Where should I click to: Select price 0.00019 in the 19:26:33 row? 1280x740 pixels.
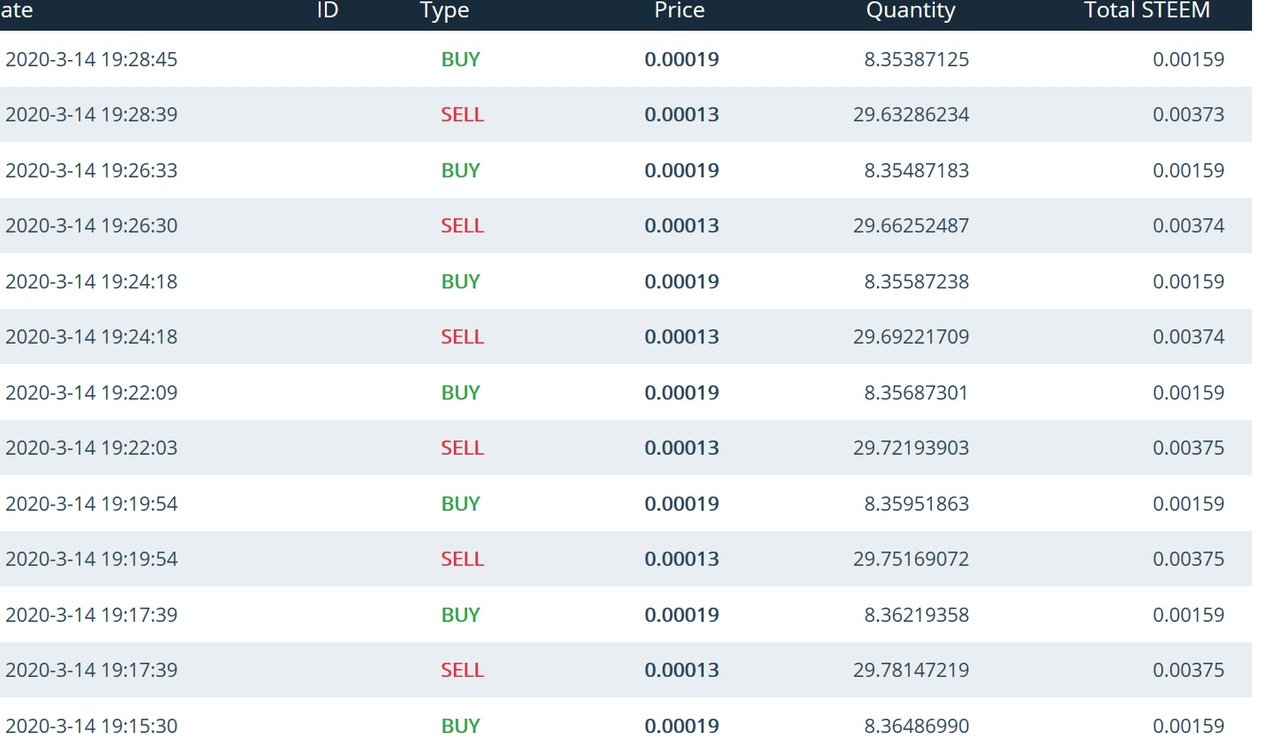[682, 170]
